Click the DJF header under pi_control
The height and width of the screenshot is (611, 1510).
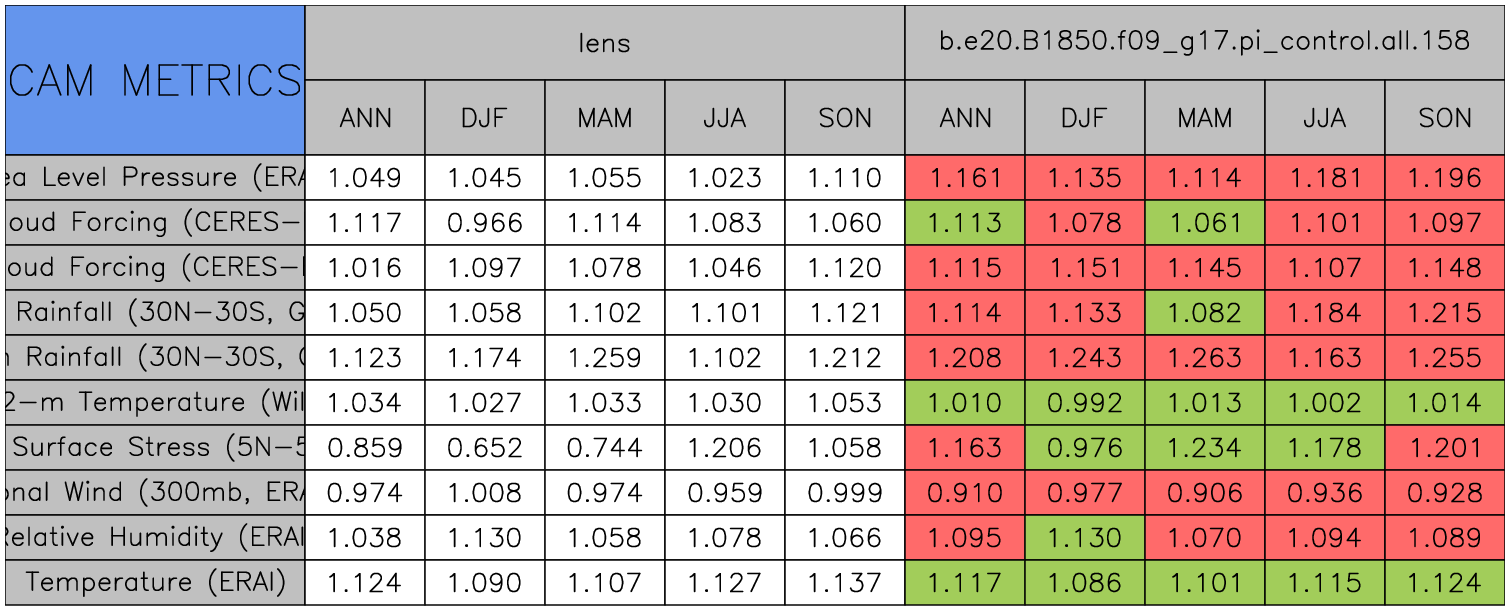coord(1084,118)
